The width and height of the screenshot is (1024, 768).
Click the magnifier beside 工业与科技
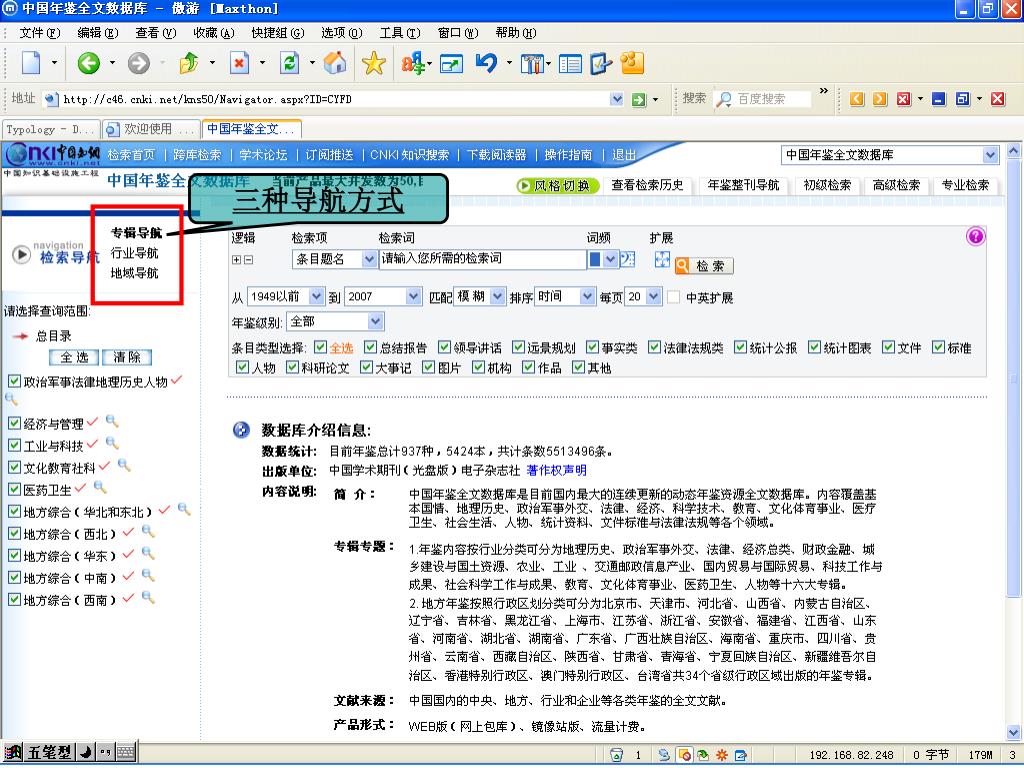click(112, 443)
